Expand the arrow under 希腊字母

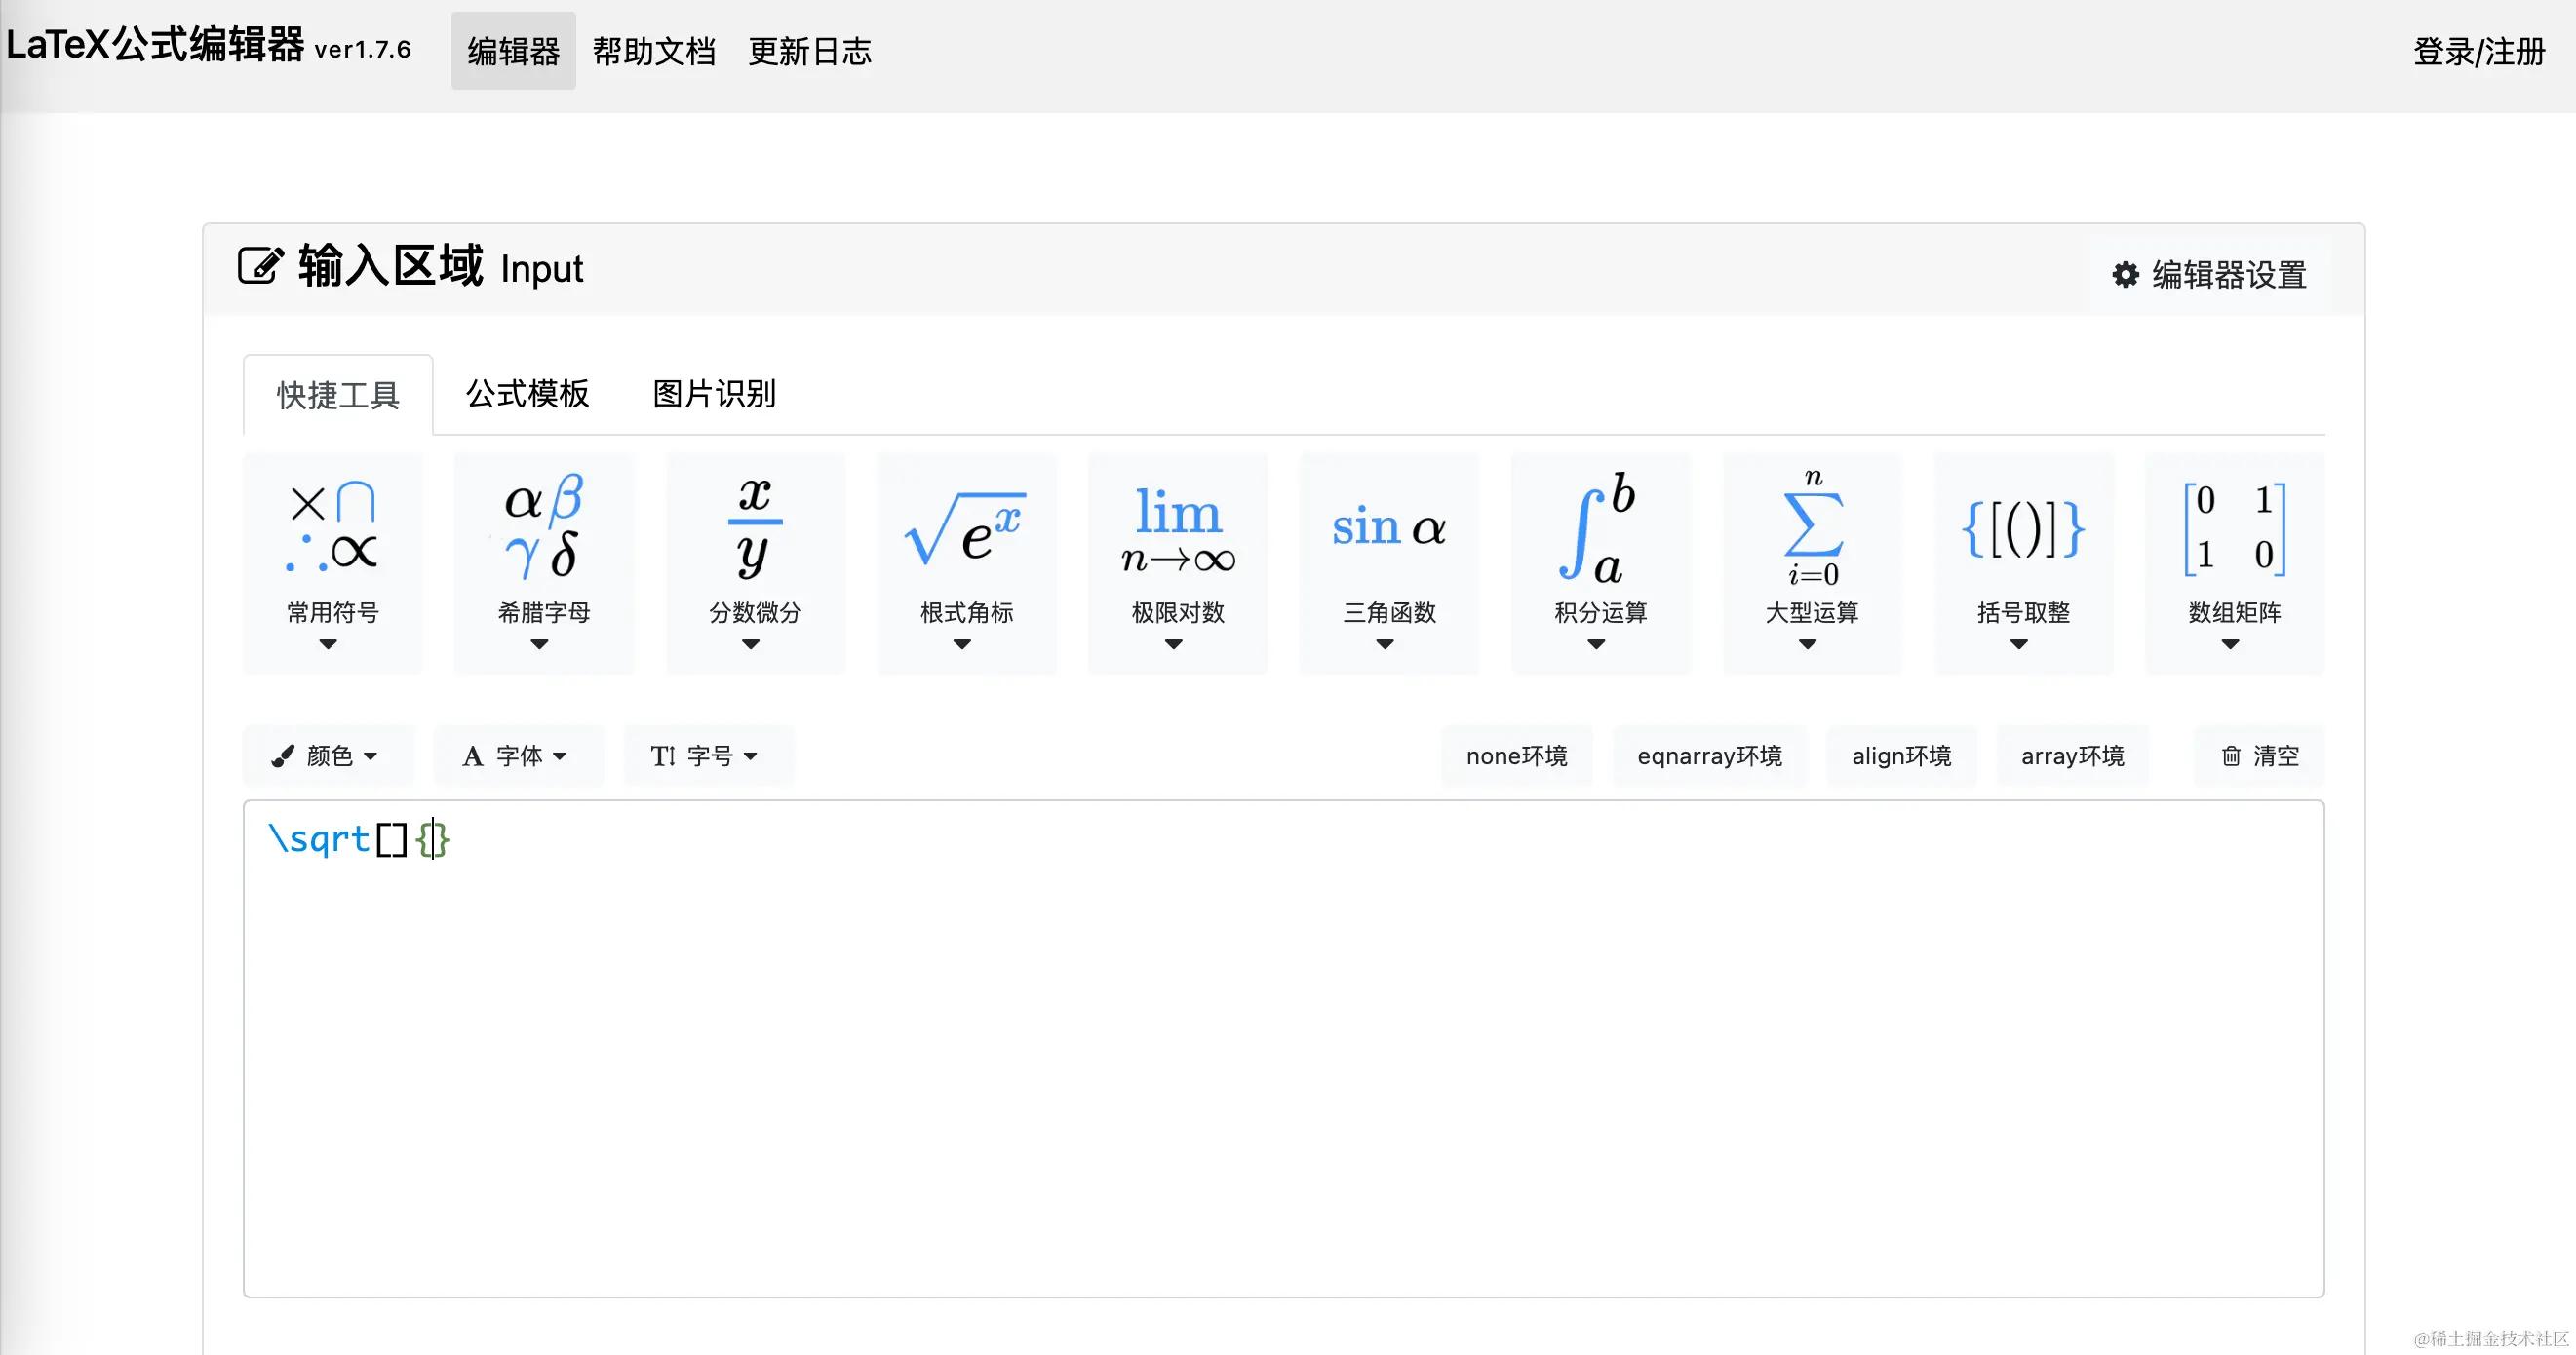click(539, 645)
